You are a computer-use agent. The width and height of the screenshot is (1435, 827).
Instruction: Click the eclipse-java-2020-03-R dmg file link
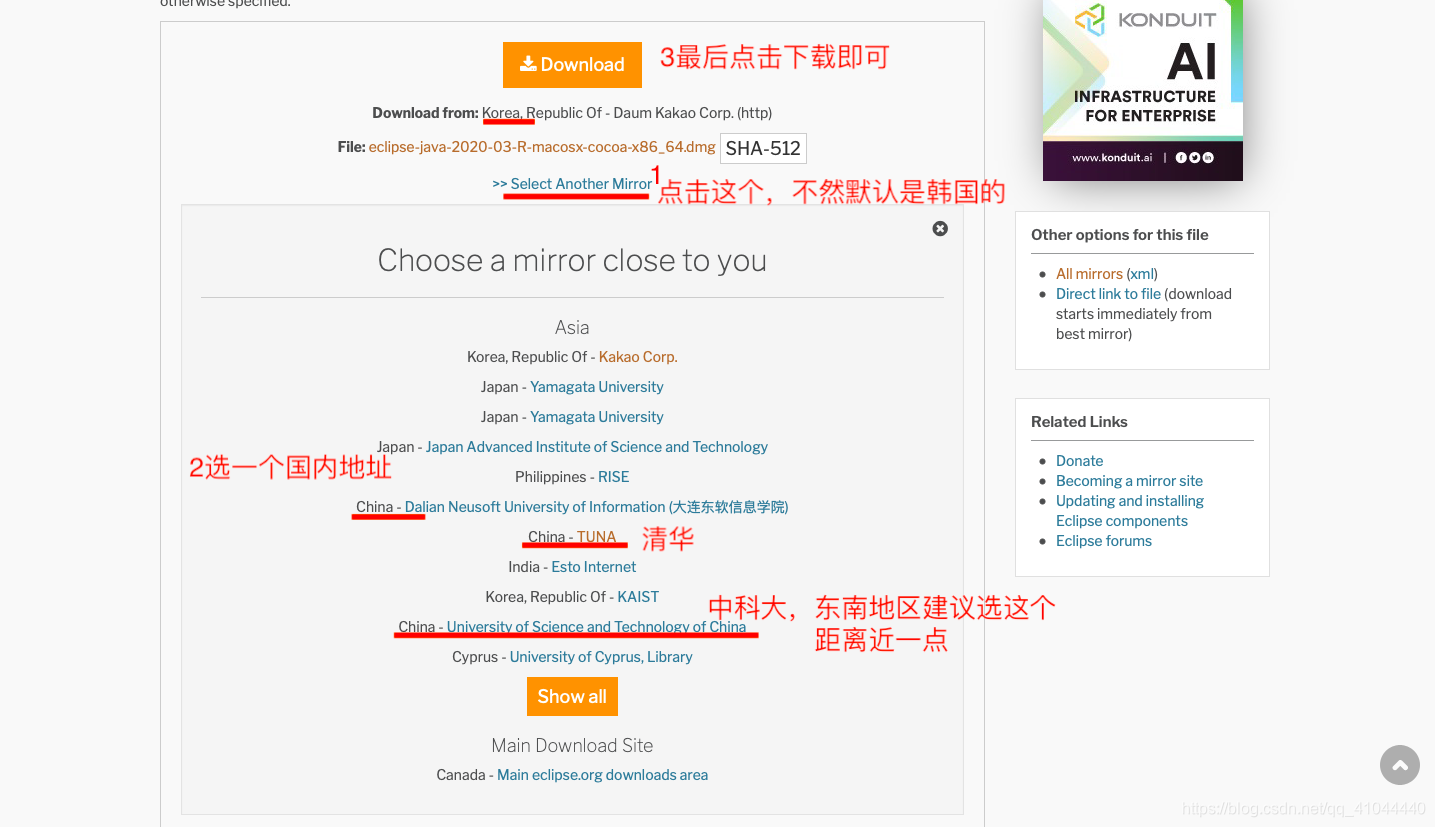542,147
